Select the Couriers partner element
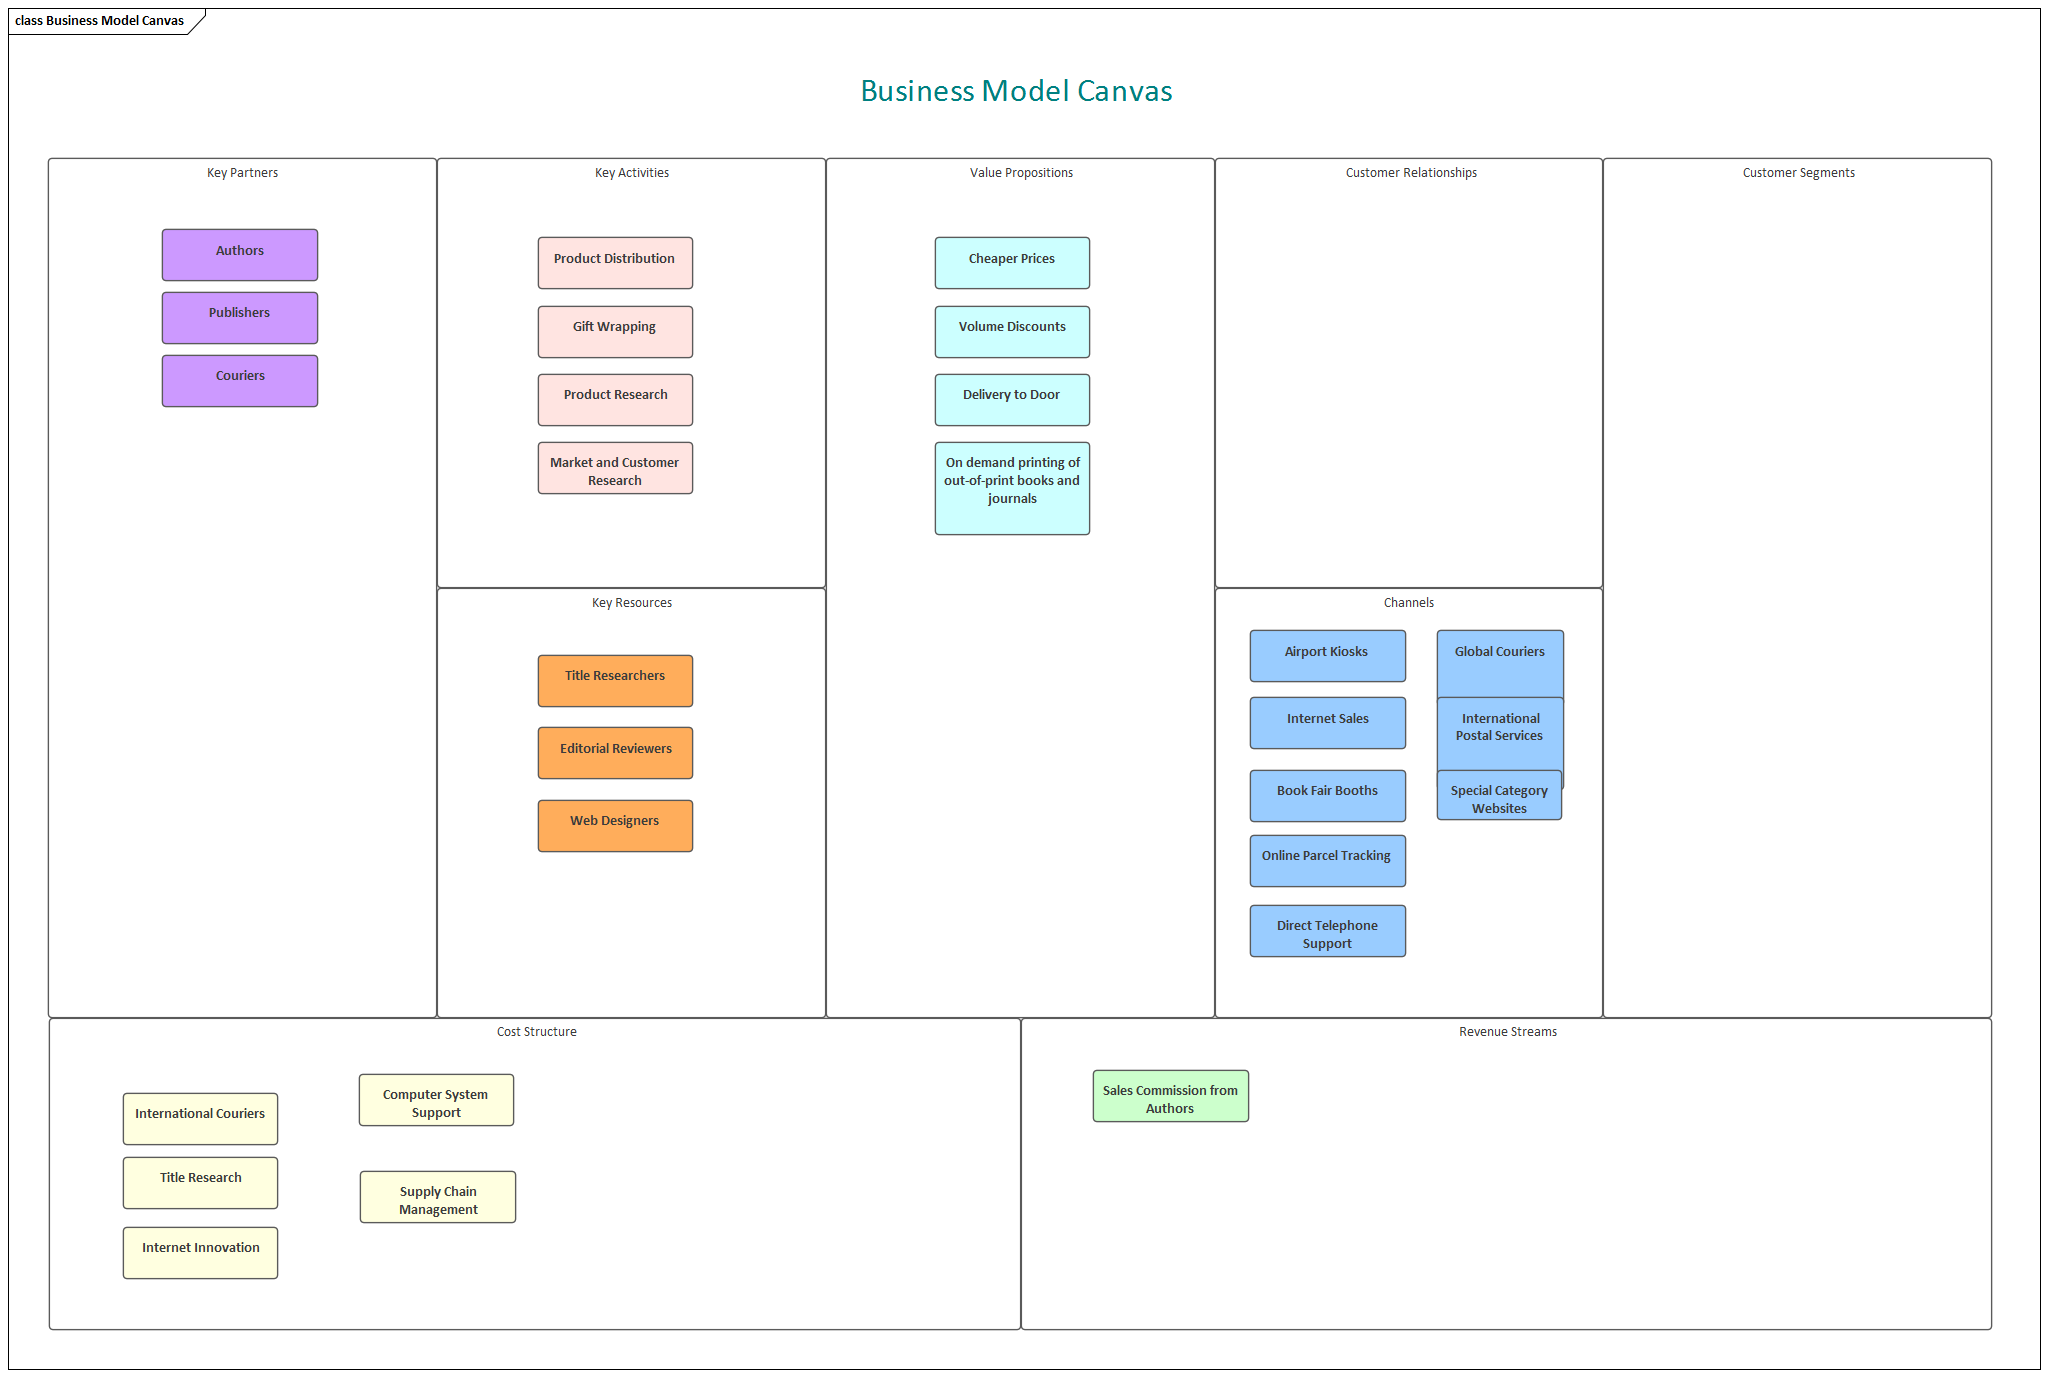 (x=239, y=380)
